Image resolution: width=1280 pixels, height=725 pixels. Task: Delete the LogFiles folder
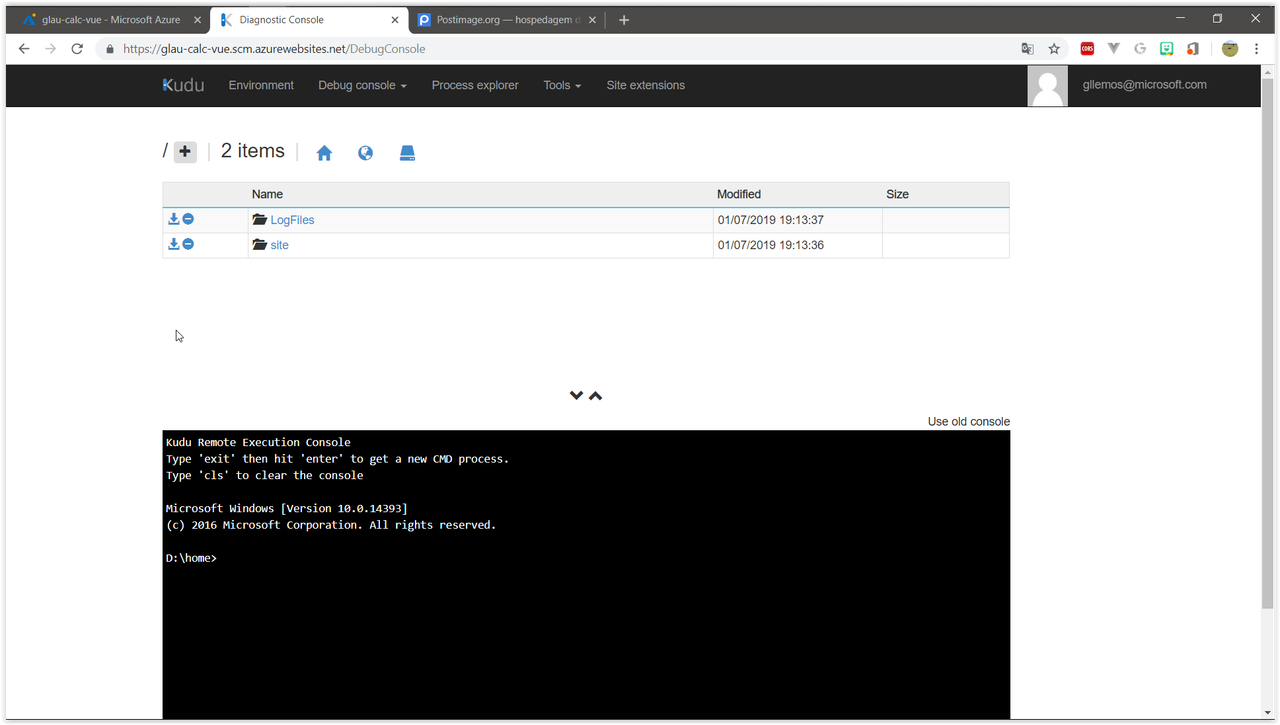(x=188, y=219)
